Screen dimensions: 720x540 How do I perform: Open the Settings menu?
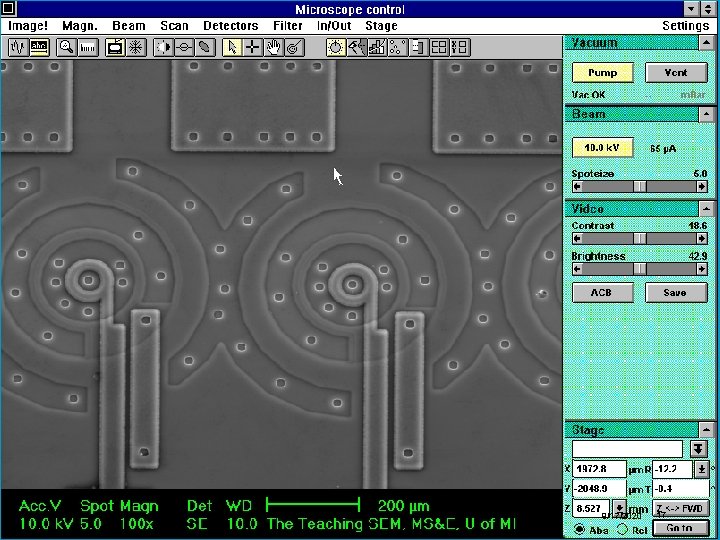coord(686,26)
